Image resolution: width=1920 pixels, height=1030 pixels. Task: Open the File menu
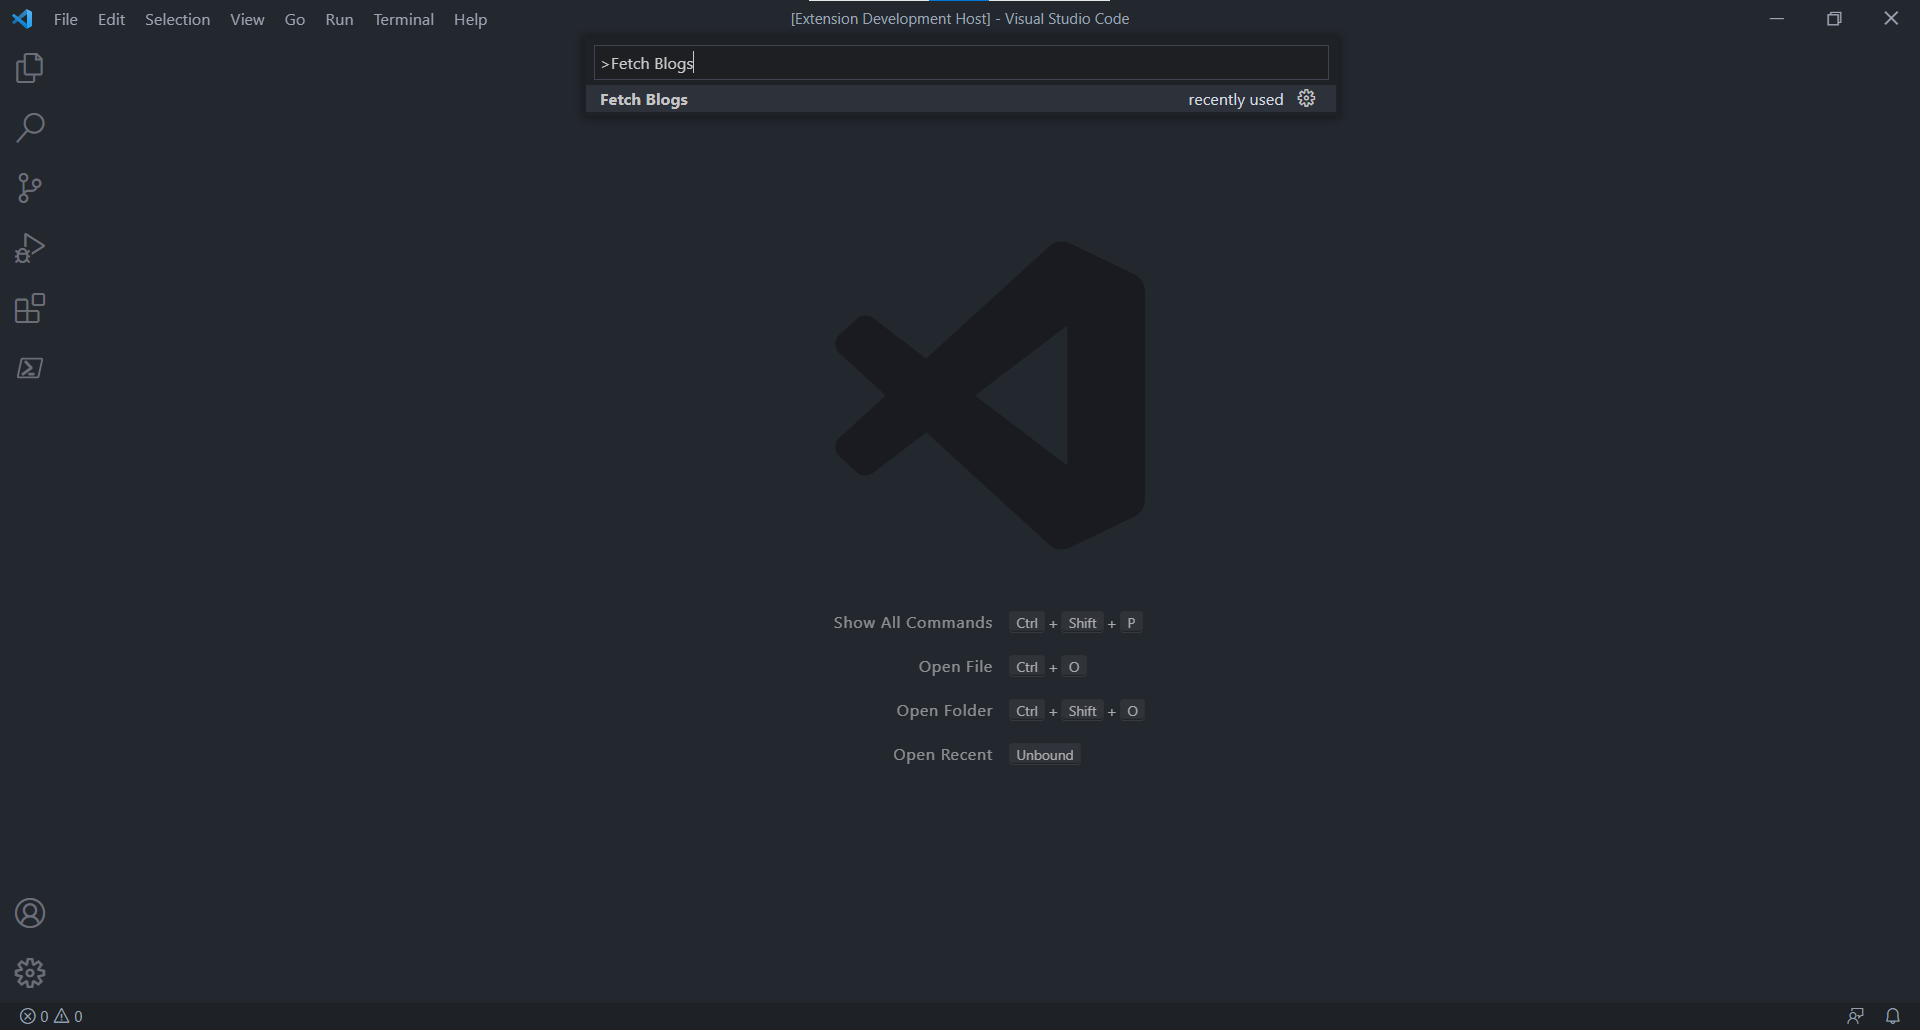(66, 19)
